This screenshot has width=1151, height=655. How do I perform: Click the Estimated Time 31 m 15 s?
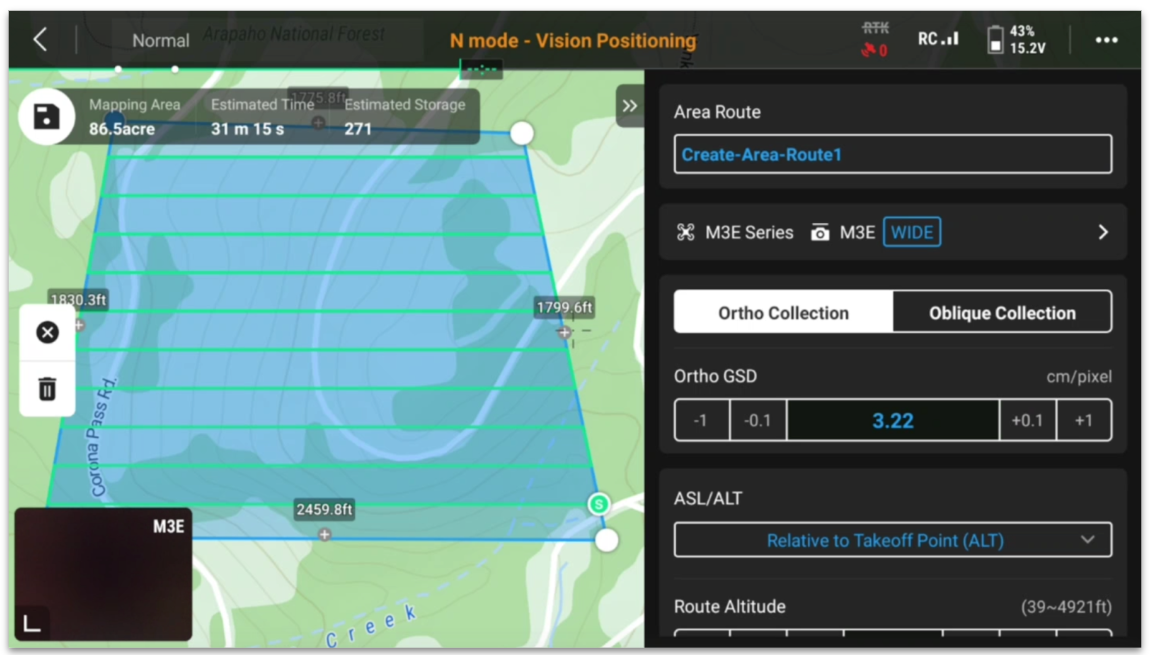point(262,117)
